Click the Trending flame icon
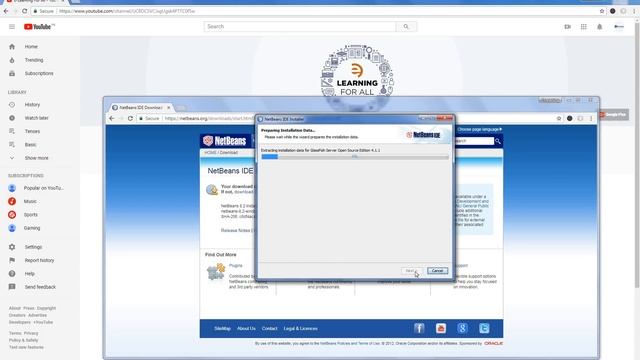This screenshot has width=640, height=360. click(x=12, y=60)
